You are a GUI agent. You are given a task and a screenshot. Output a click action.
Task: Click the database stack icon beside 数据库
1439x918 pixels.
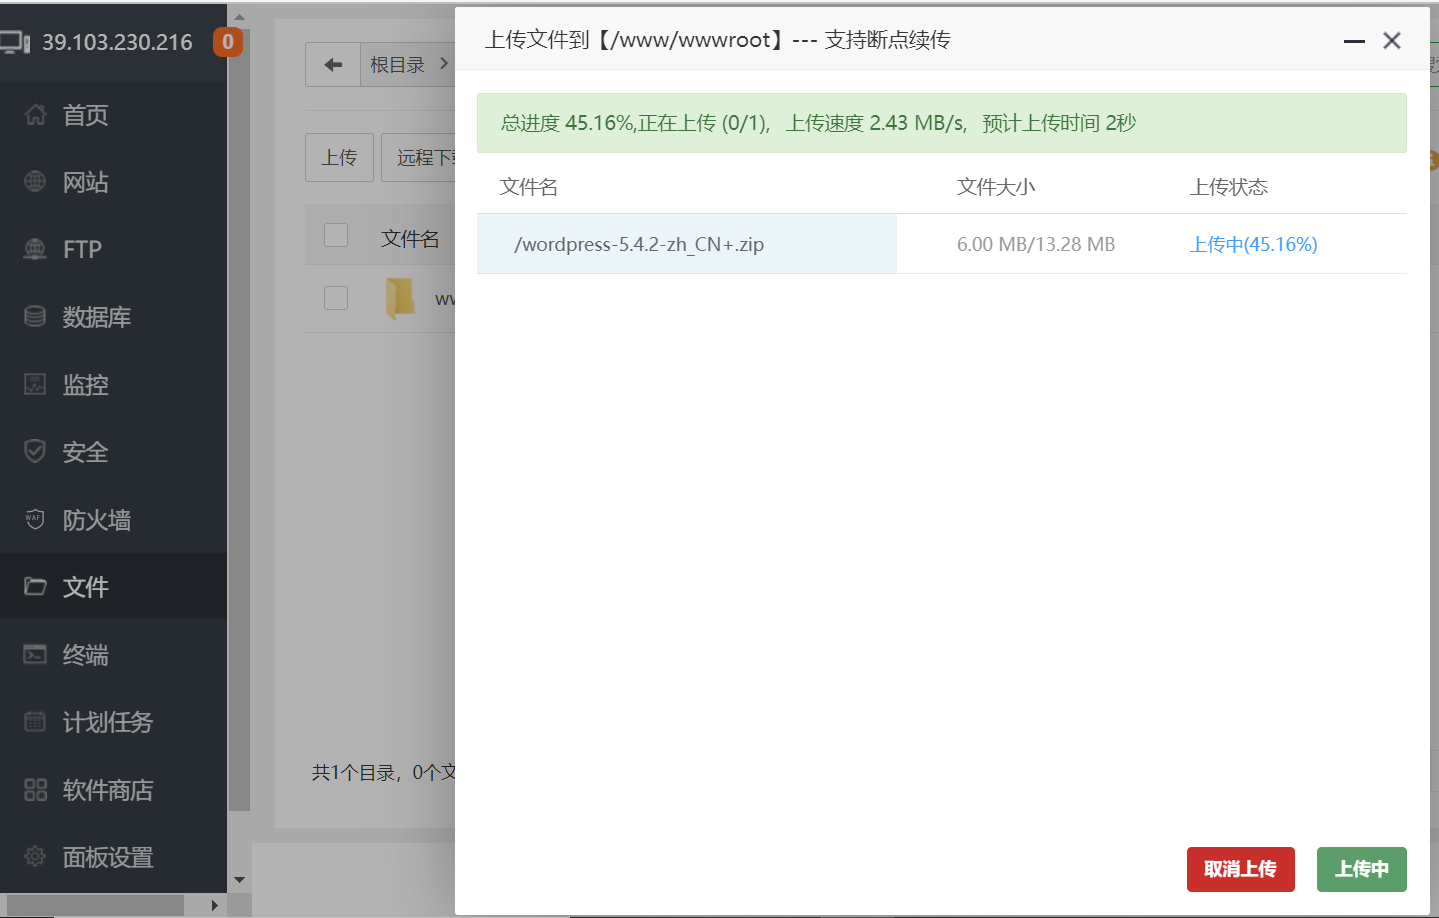pyautogui.click(x=35, y=316)
